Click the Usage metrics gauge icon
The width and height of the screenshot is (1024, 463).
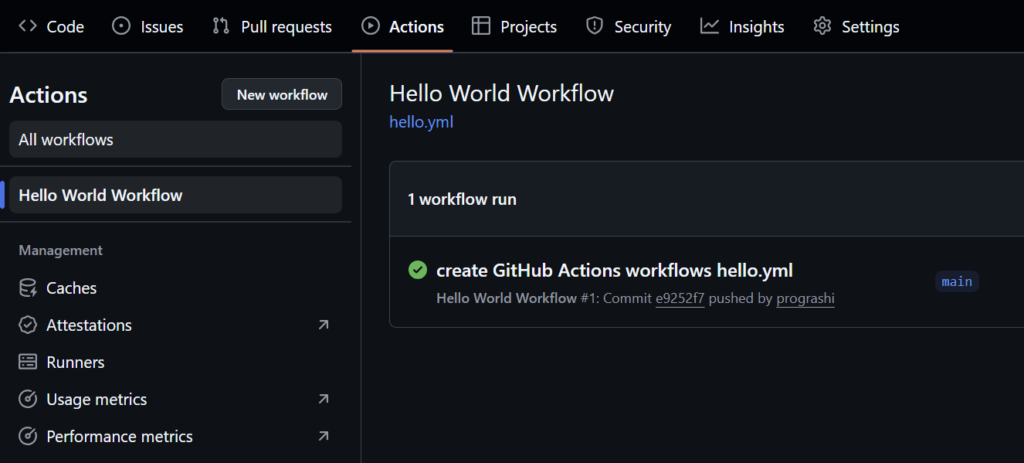click(x=28, y=400)
